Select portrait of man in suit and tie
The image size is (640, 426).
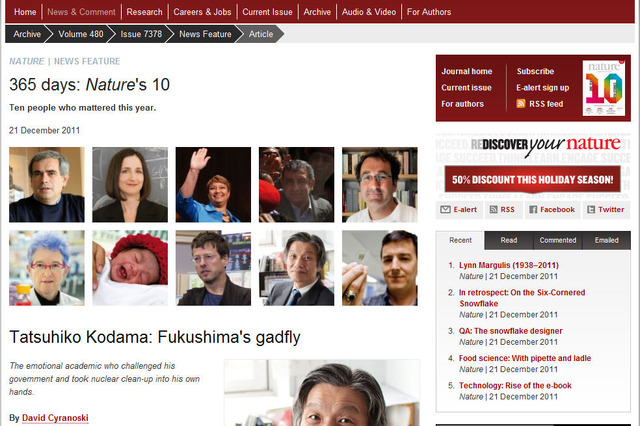(296, 268)
